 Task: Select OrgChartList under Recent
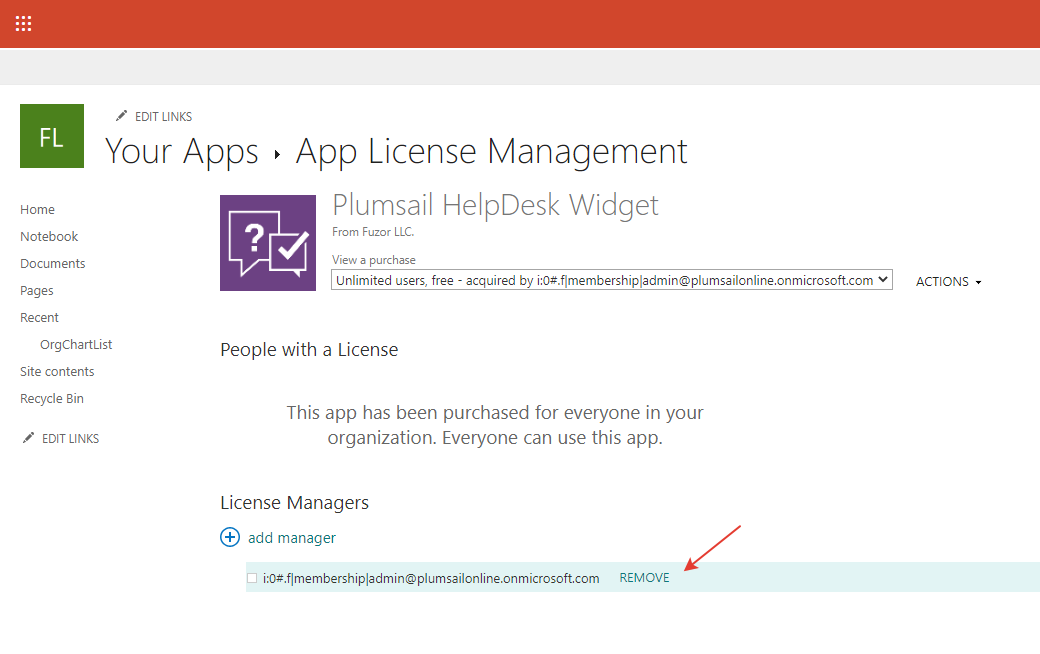click(75, 344)
